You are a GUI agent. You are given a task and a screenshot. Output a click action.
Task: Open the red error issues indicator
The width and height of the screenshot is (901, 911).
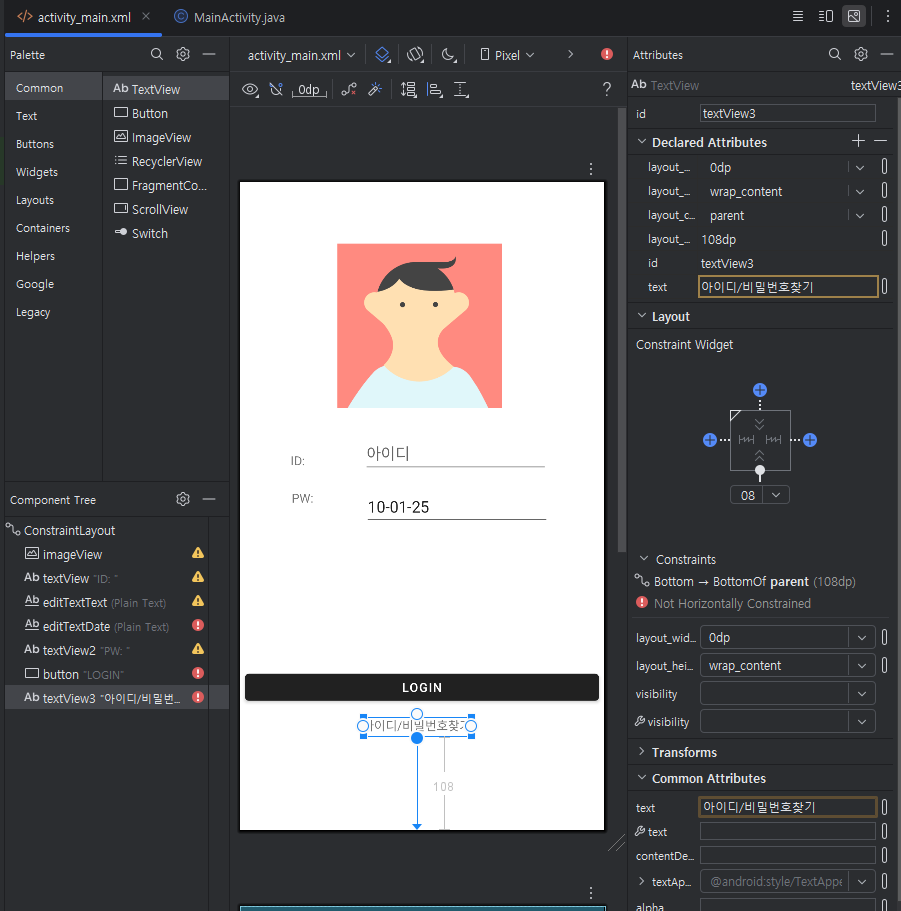(606, 54)
